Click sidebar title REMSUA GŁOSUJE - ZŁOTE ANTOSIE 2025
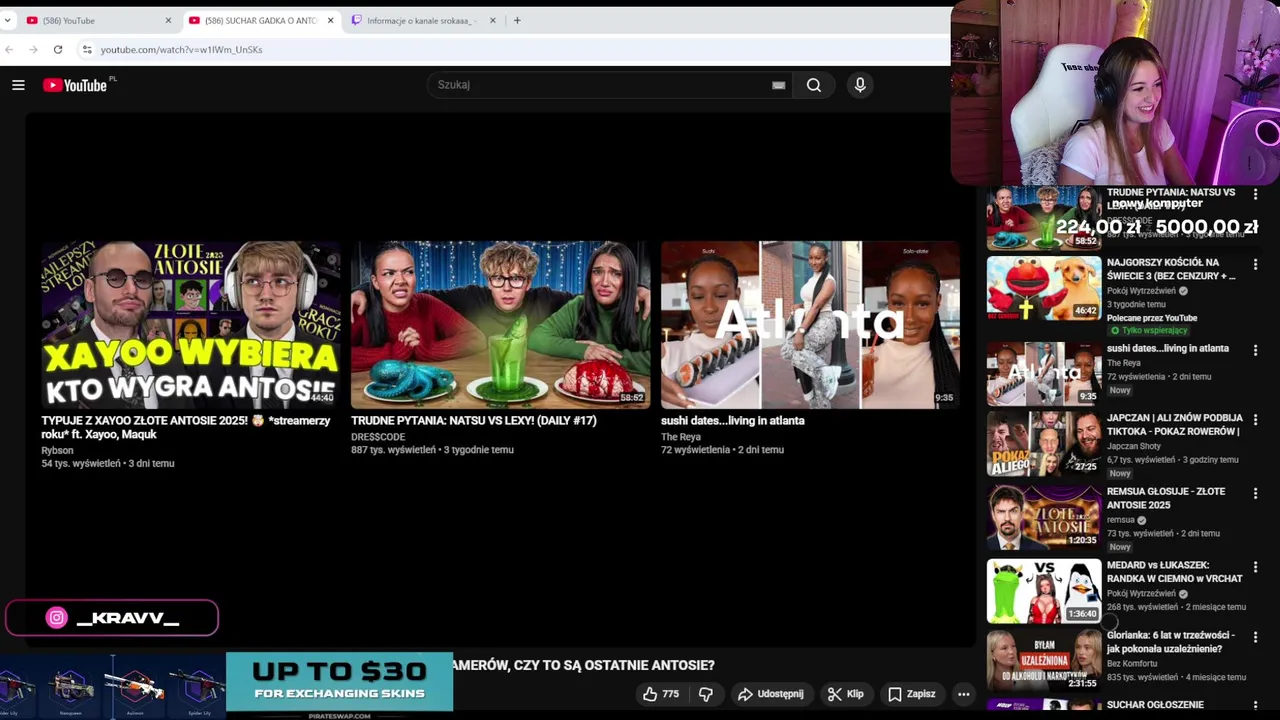The height and width of the screenshot is (720, 1280). click(1166, 498)
